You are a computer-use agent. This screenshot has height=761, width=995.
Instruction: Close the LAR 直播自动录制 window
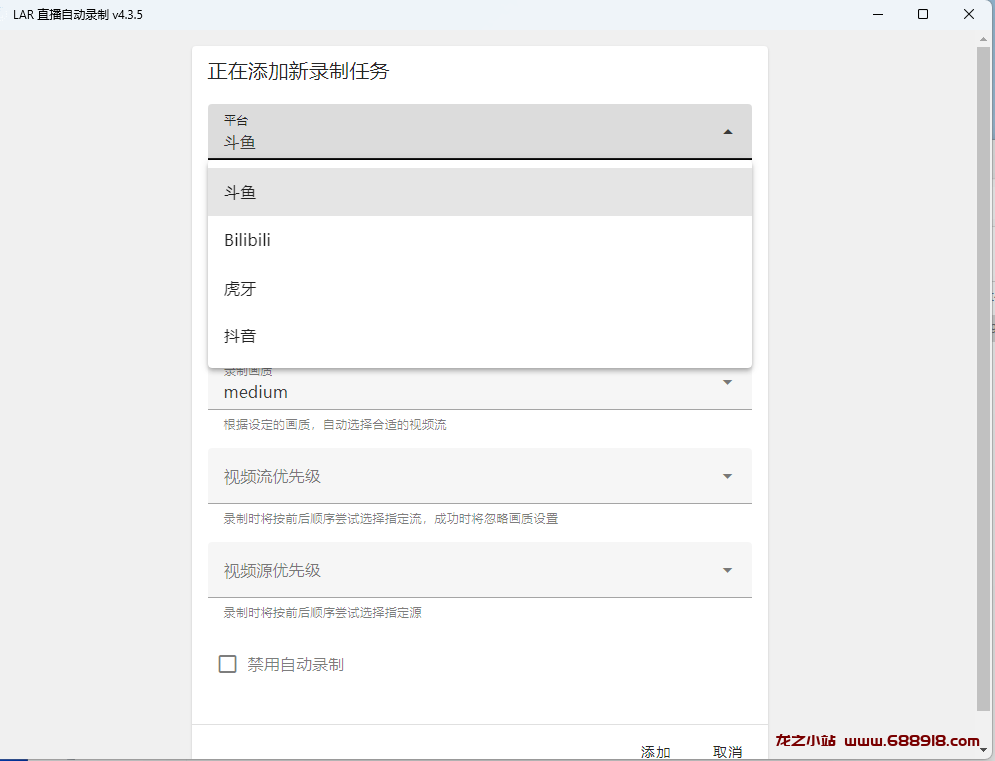968,14
